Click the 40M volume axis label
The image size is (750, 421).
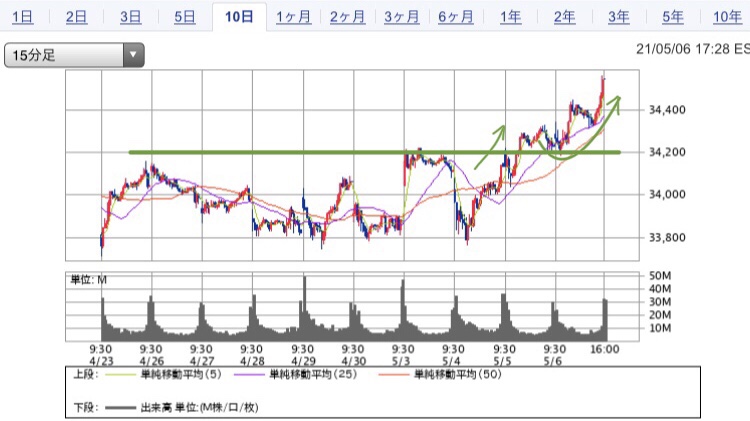[660, 288]
